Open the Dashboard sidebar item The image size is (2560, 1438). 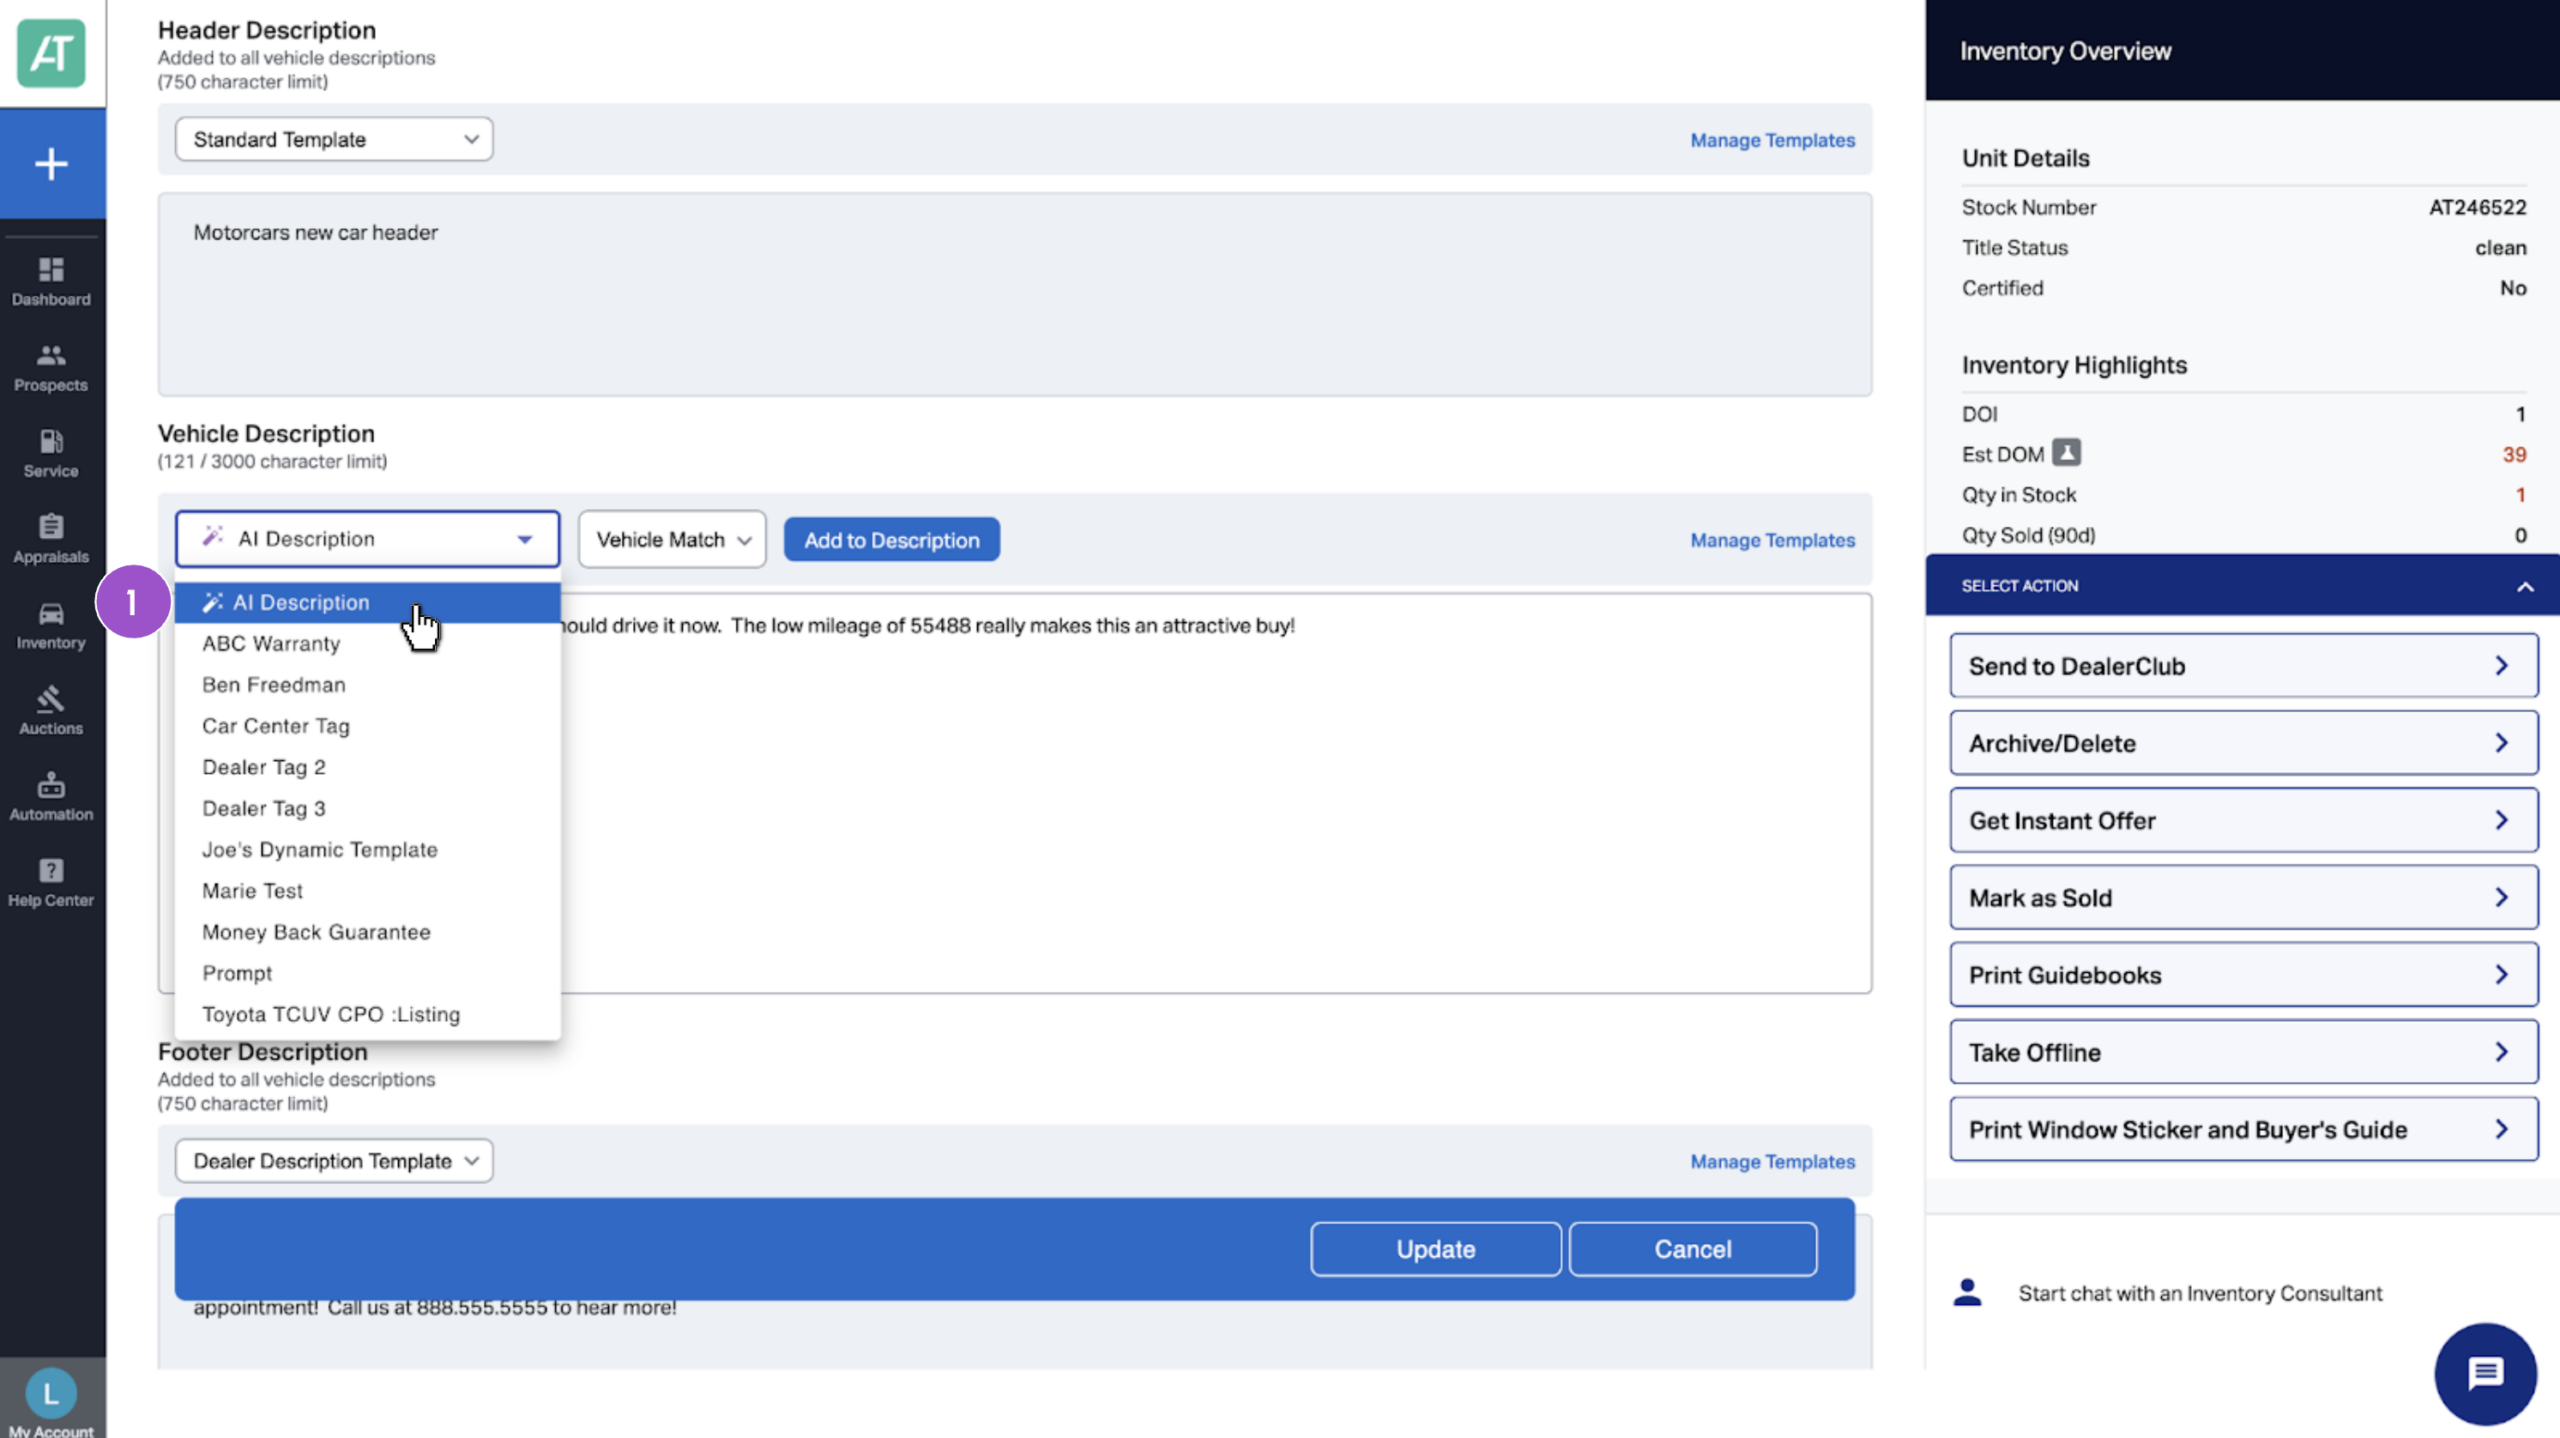51,282
